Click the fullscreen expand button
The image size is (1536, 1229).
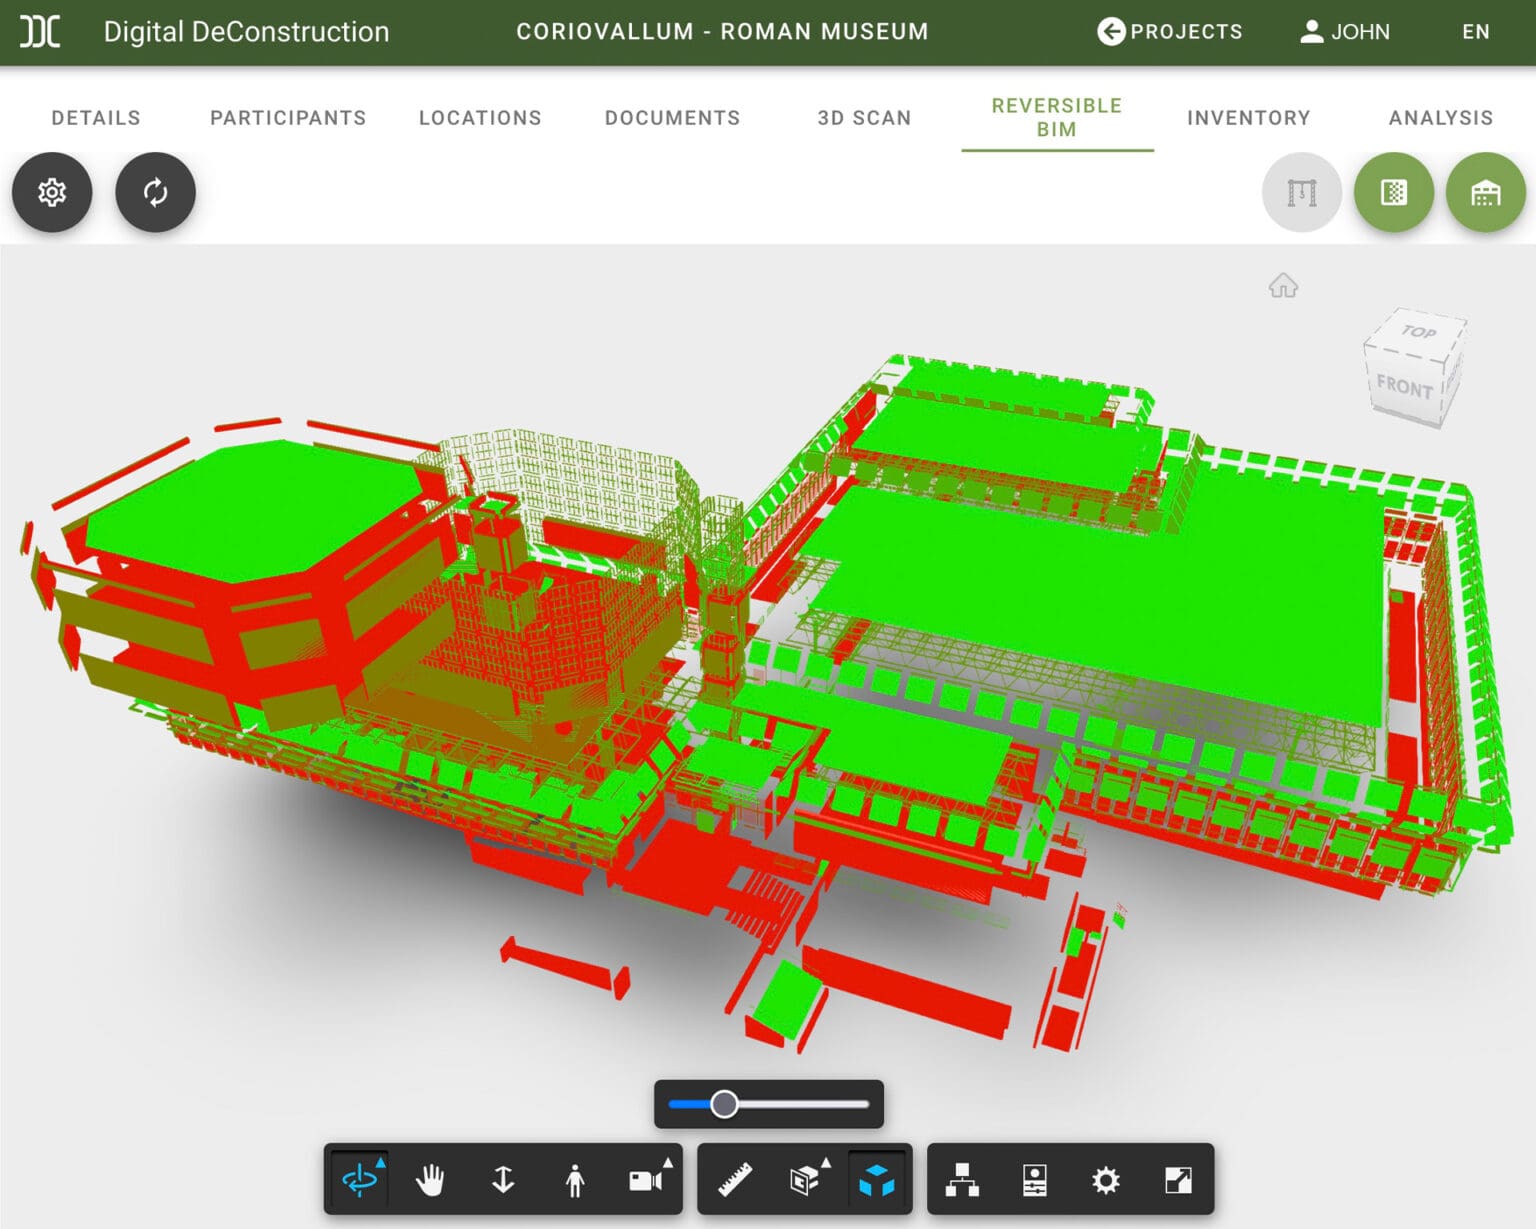coord(1179,1179)
